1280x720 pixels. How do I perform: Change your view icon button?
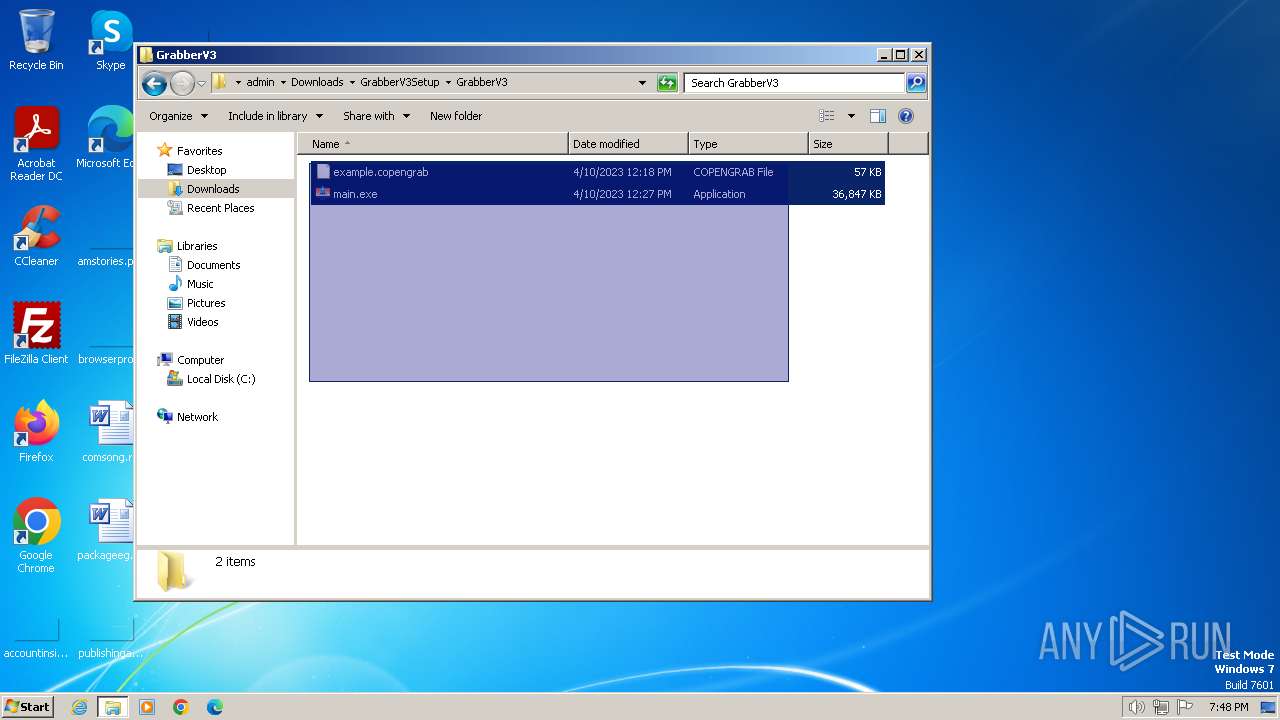(x=826, y=116)
